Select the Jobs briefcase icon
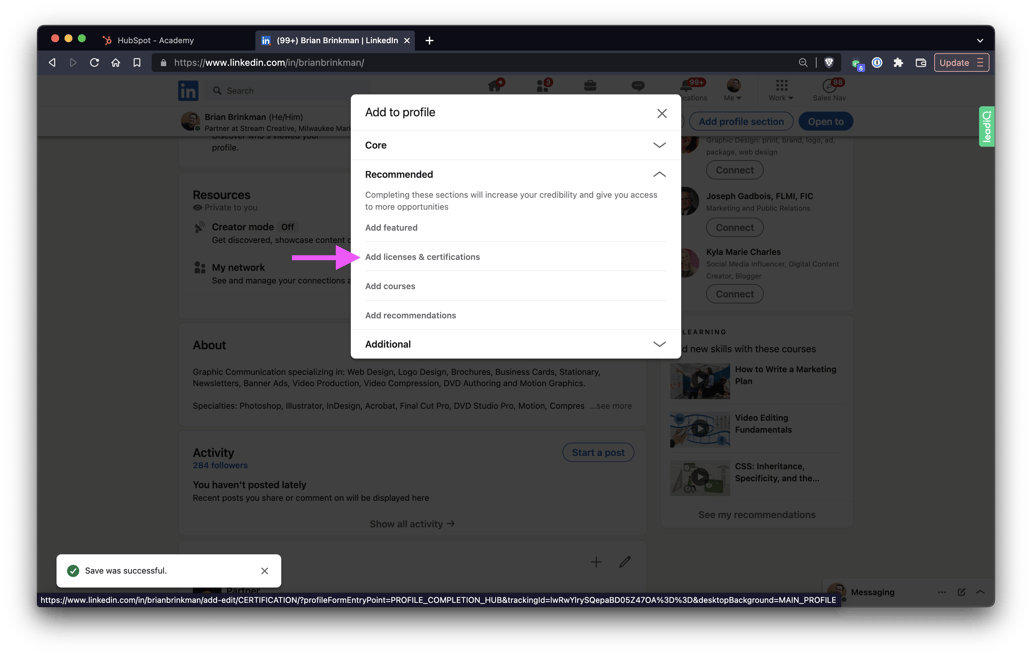The image size is (1032, 656). (590, 87)
